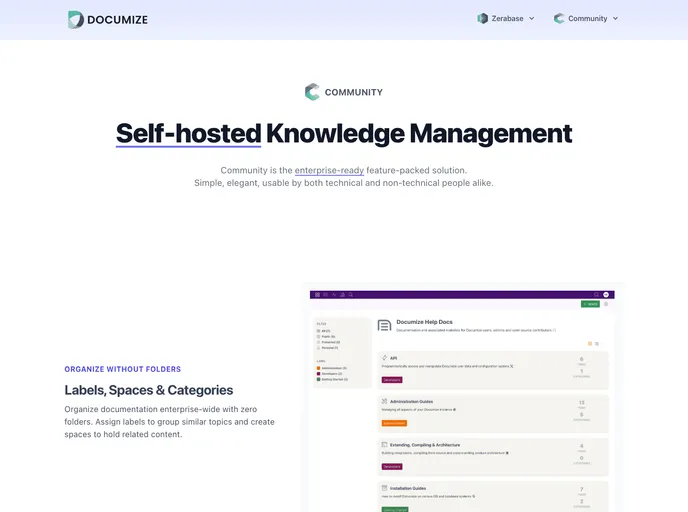The image size is (688, 512).
Task: Click the Zerabase cube icon in the navigation
Action: [x=482, y=18]
